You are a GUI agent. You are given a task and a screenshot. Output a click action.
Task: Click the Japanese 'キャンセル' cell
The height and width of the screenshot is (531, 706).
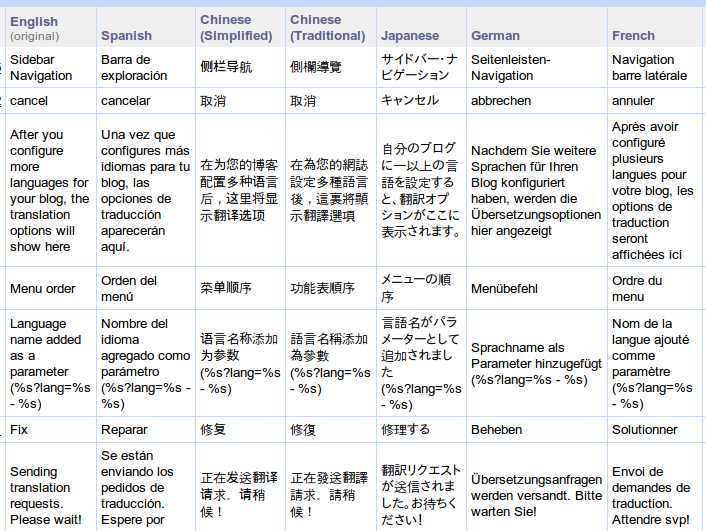point(421,101)
